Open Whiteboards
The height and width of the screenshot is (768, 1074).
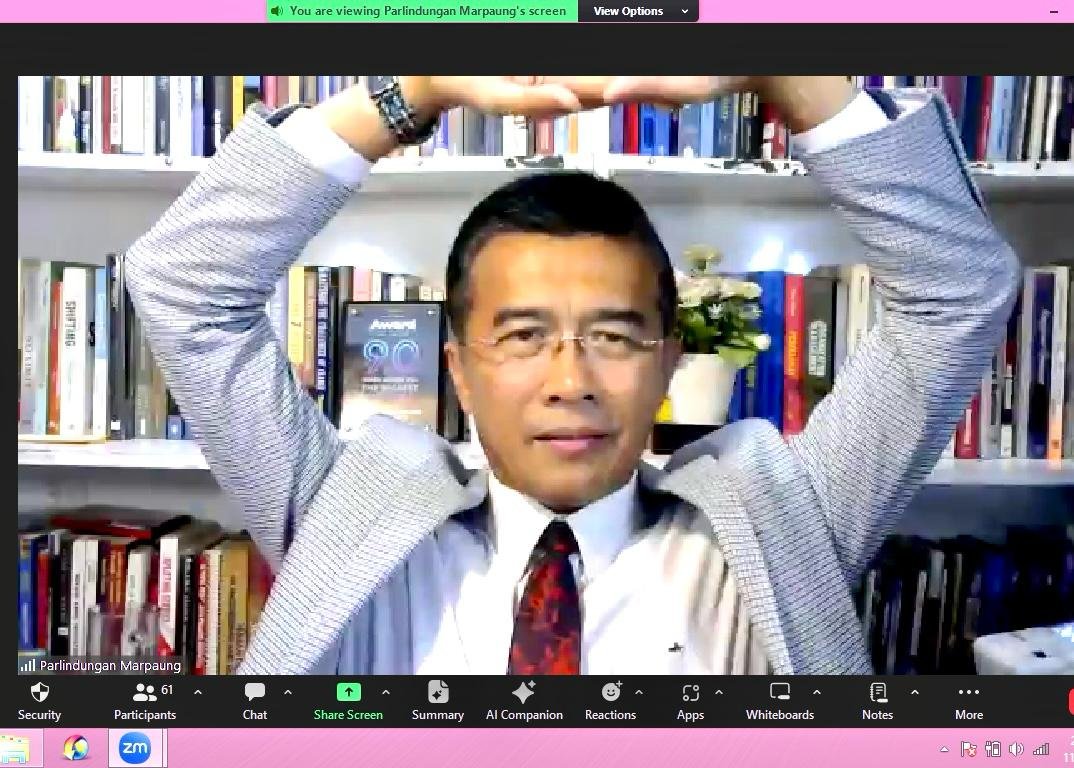(780, 700)
